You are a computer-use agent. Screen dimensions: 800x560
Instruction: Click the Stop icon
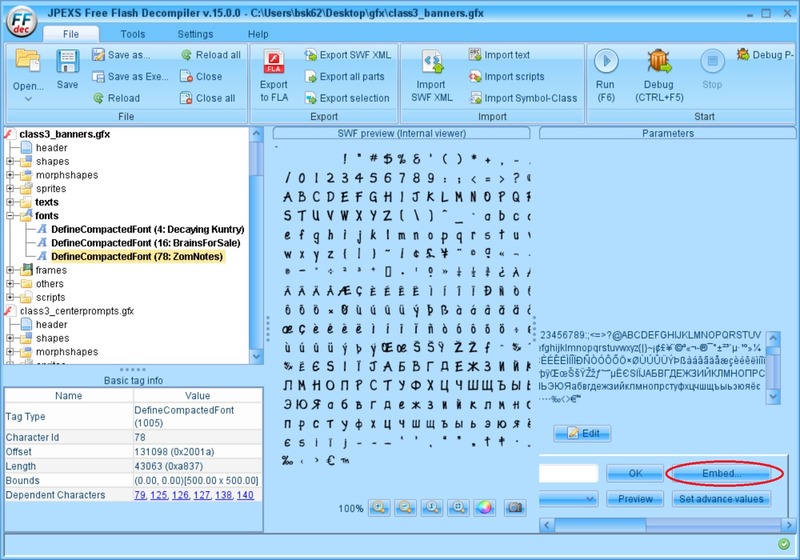tap(712, 61)
